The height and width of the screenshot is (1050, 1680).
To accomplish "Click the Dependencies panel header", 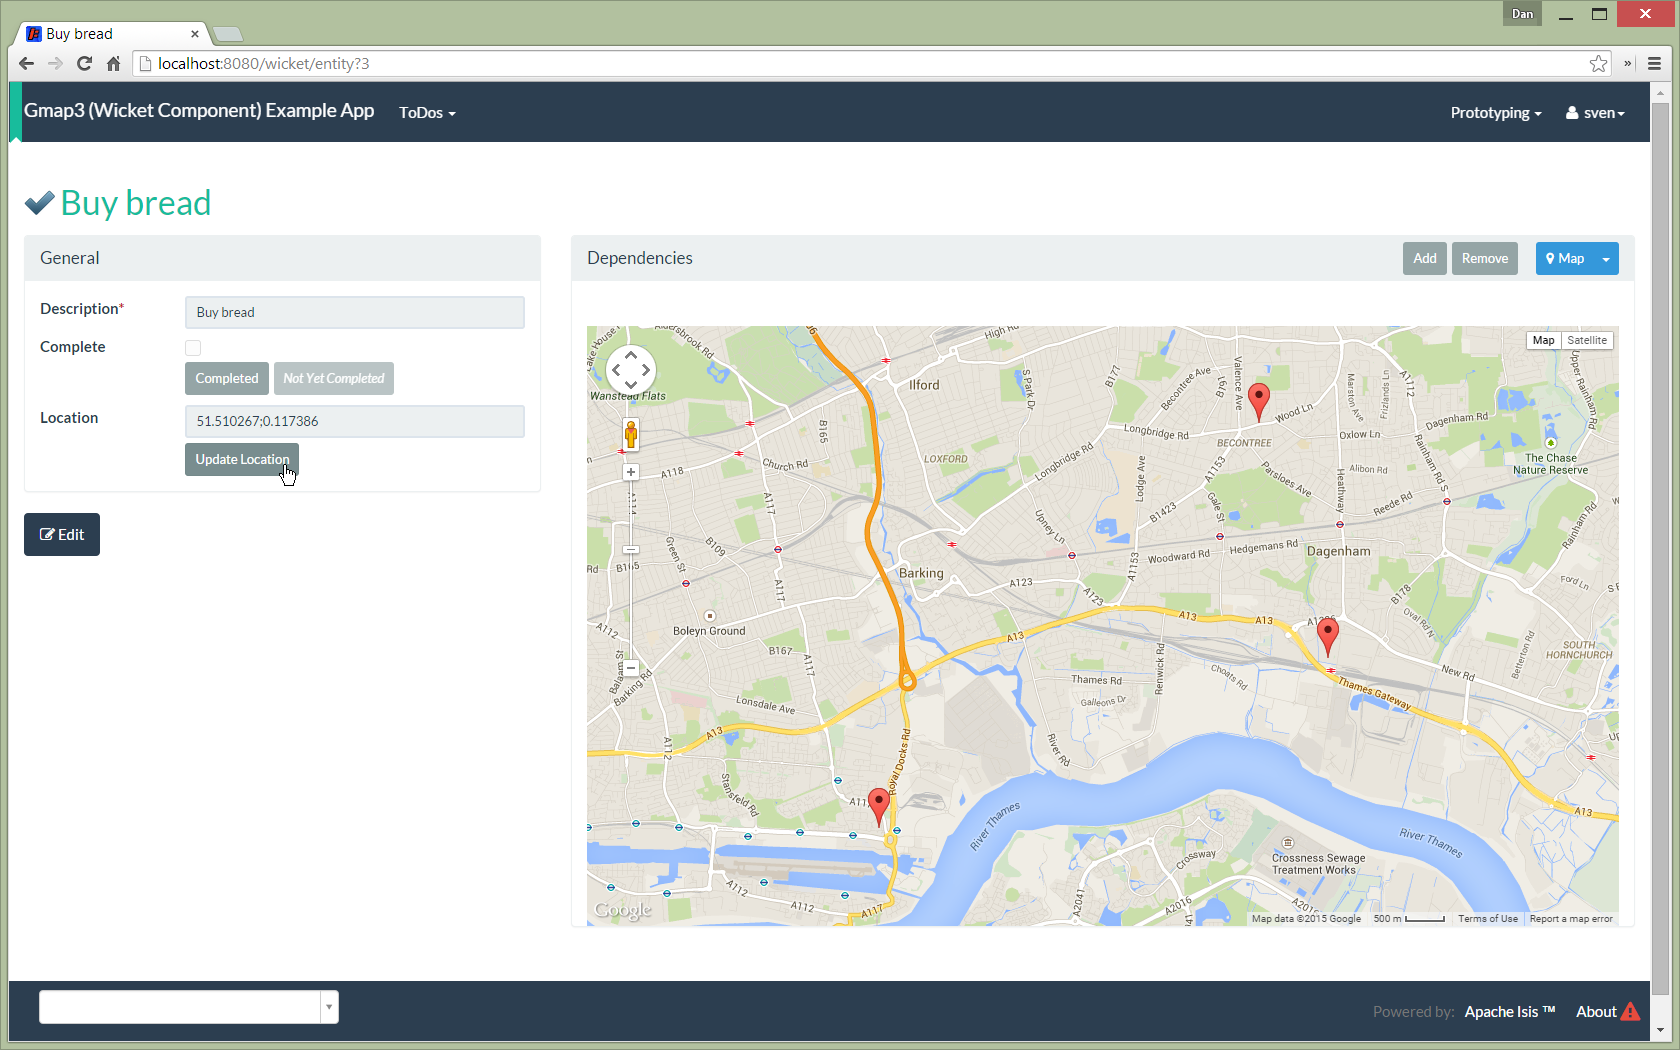I will (1103, 258).
